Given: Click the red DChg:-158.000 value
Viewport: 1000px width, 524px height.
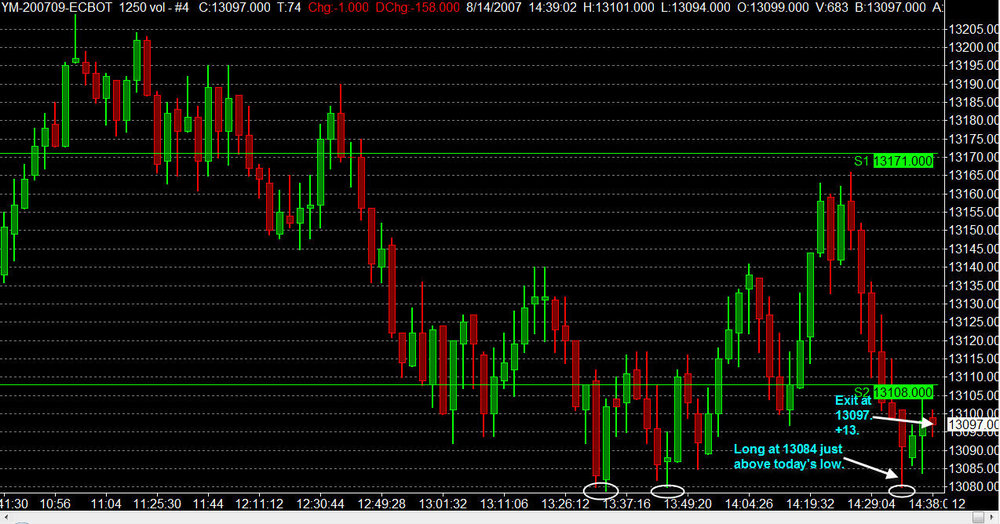Looking at the screenshot, I should 418,8.
